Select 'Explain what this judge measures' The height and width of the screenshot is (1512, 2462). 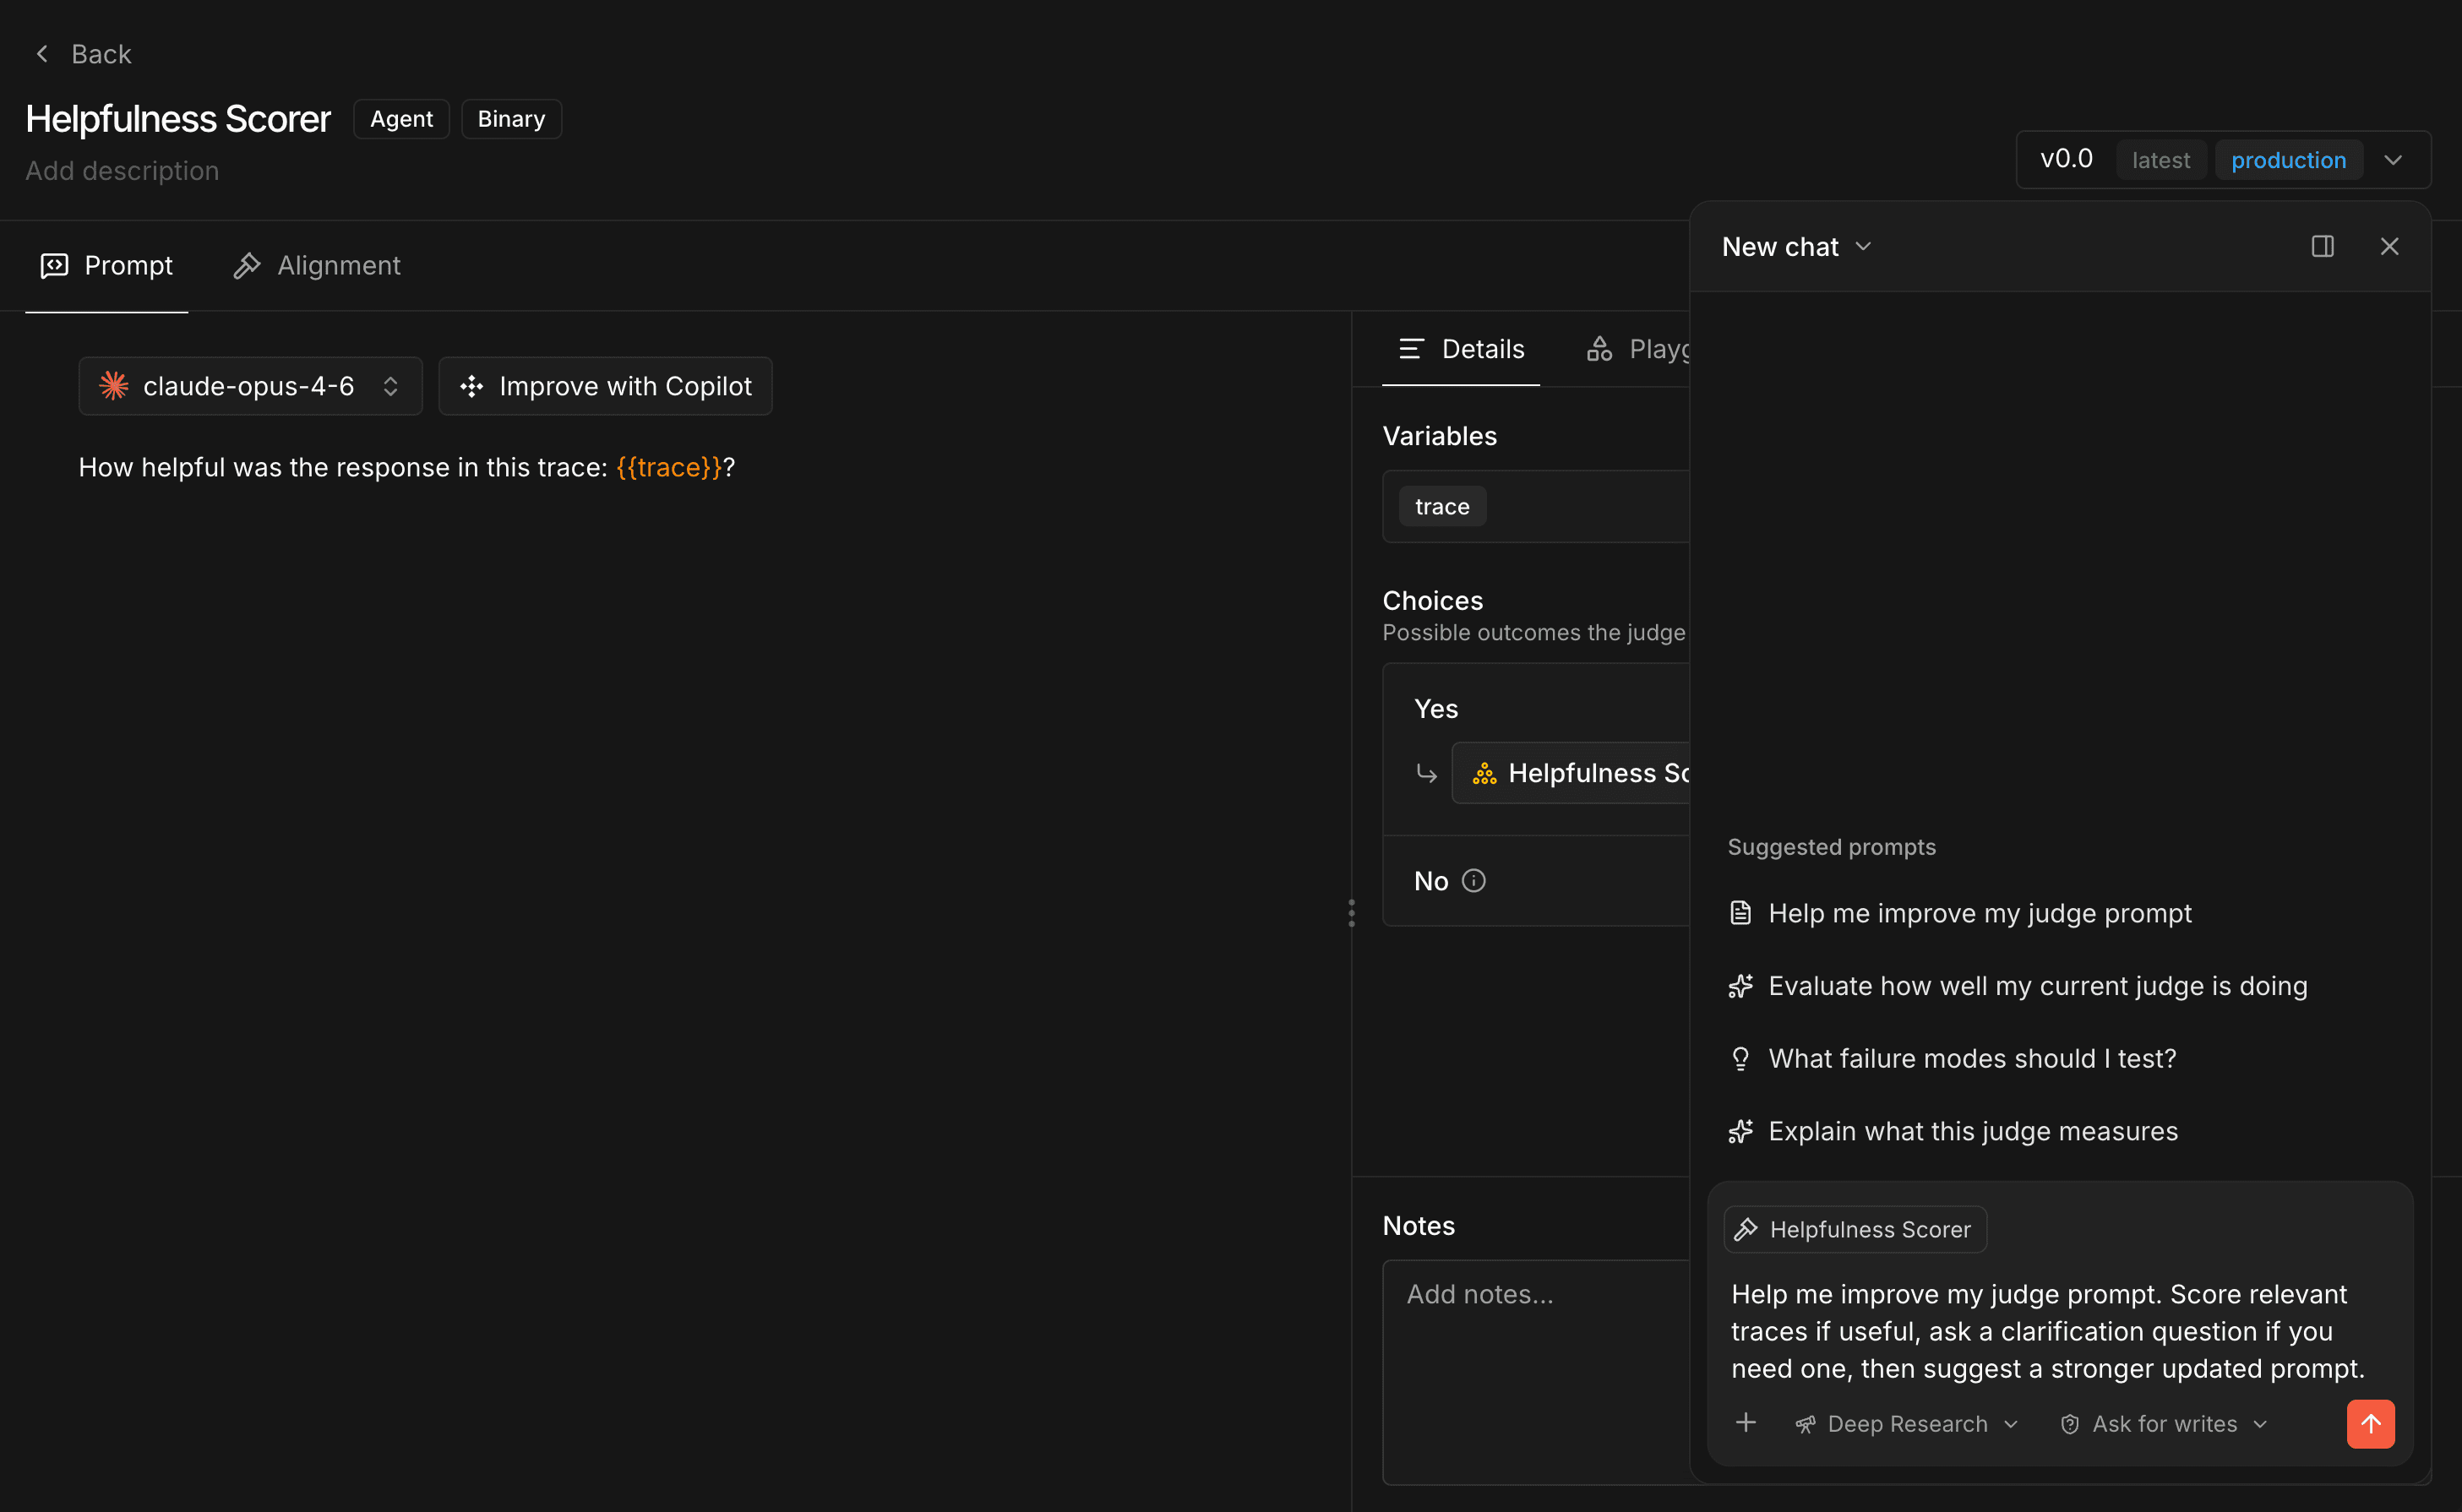(x=1953, y=1131)
